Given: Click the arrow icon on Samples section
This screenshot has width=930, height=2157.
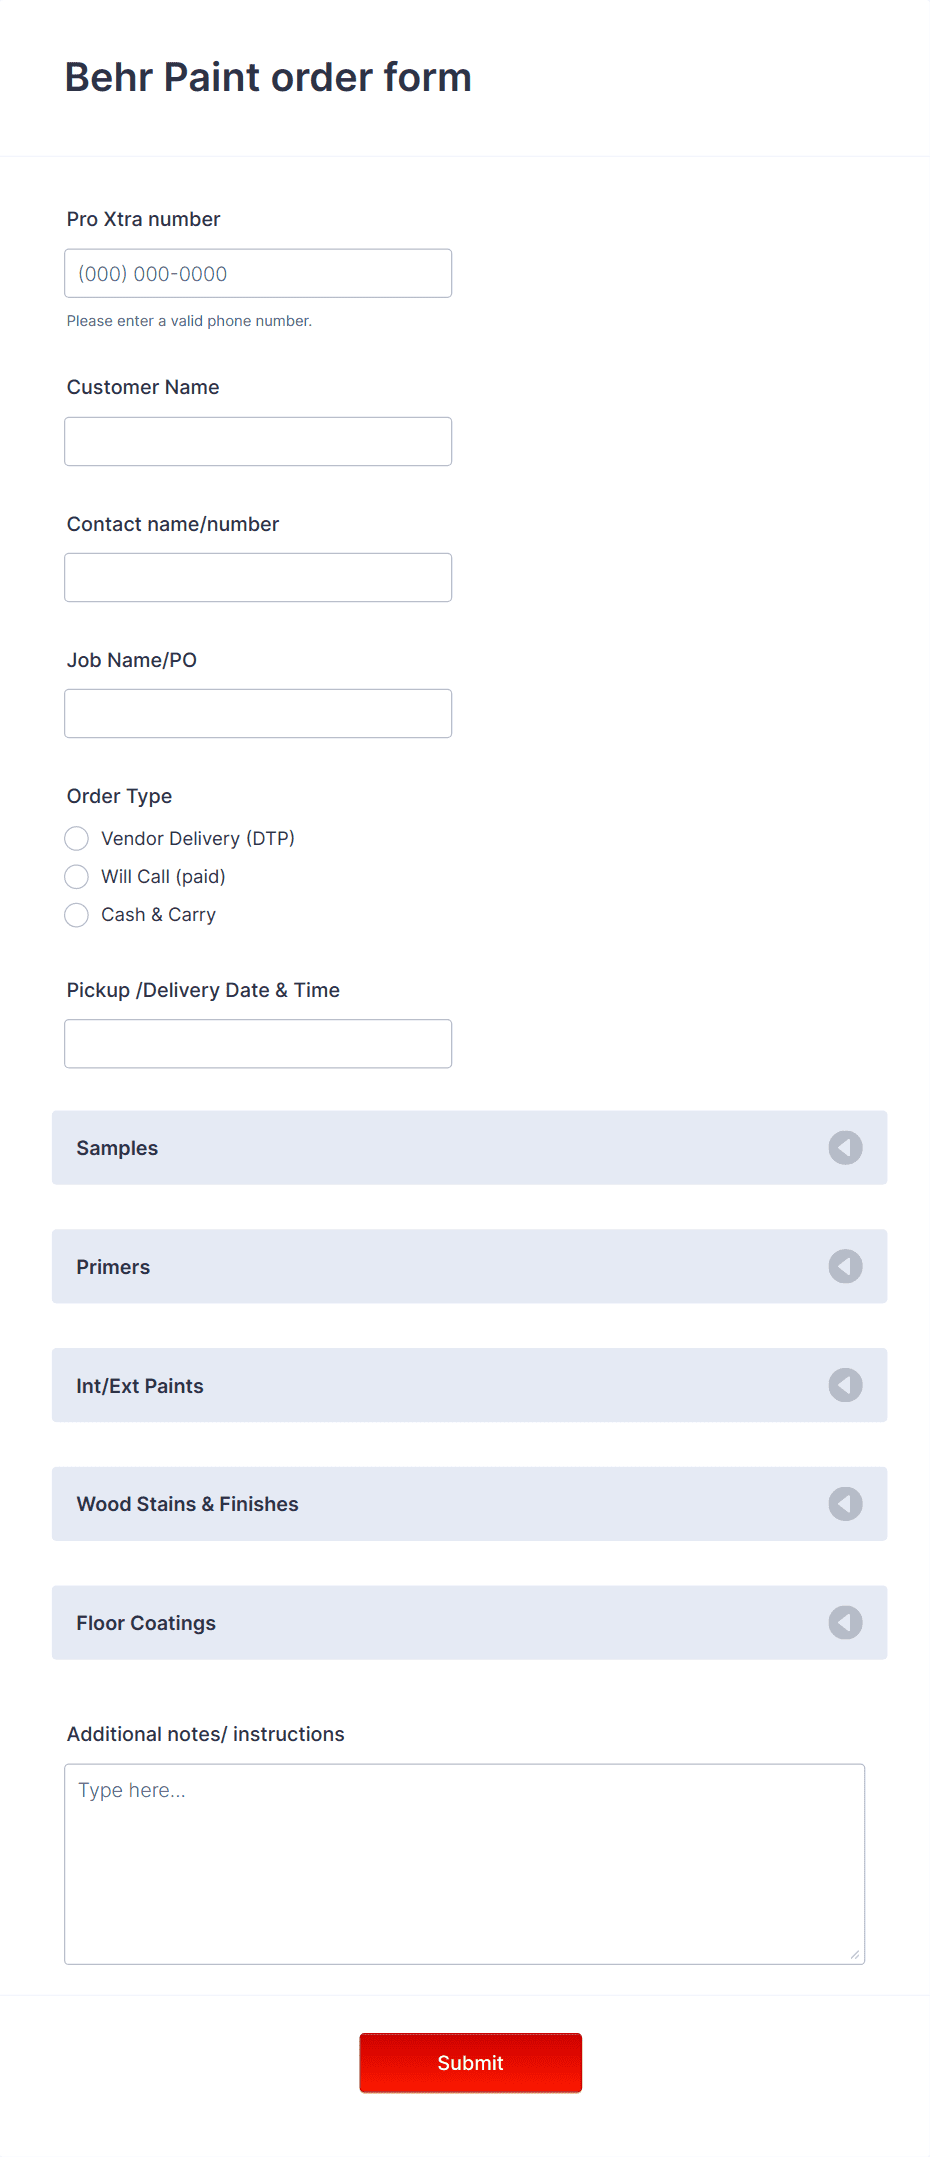Looking at the screenshot, I should coord(844,1147).
